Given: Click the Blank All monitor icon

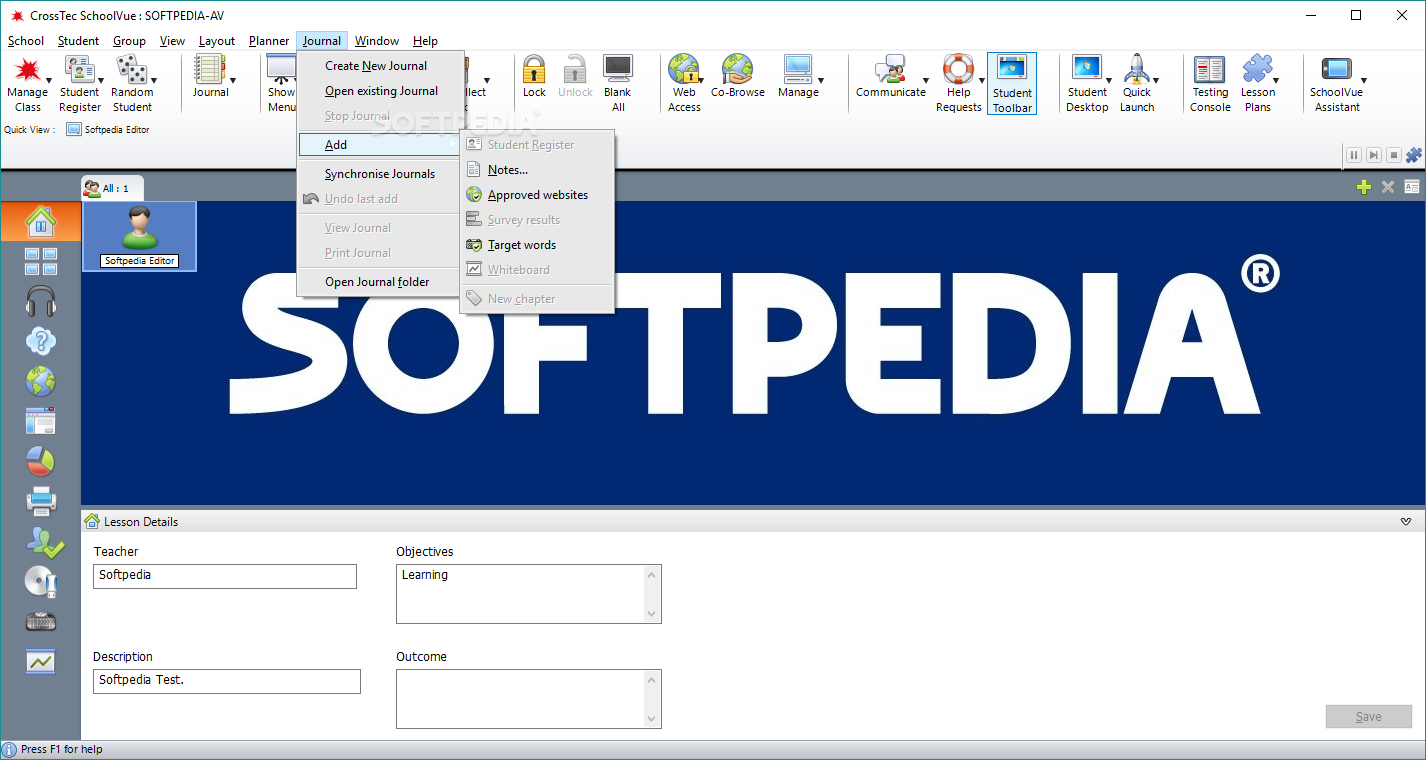Looking at the screenshot, I should (618, 83).
